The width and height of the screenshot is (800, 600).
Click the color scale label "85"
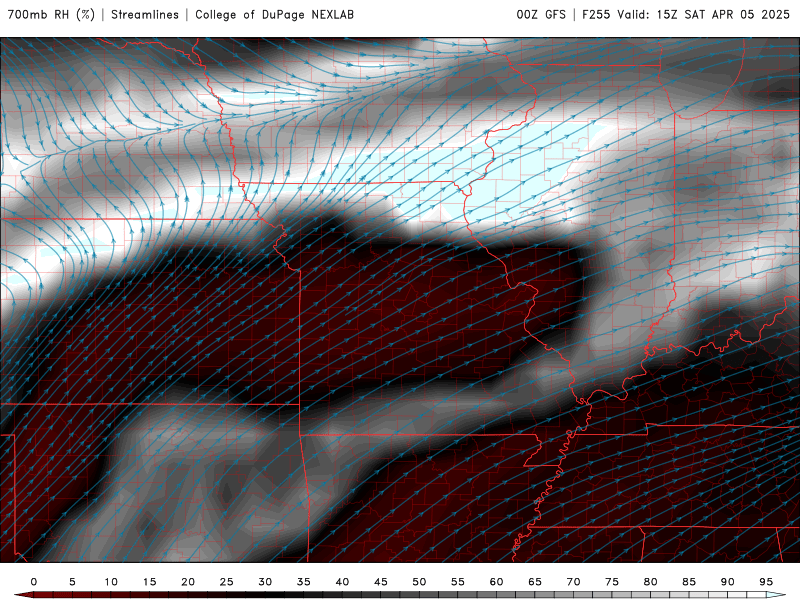click(x=689, y=582)
